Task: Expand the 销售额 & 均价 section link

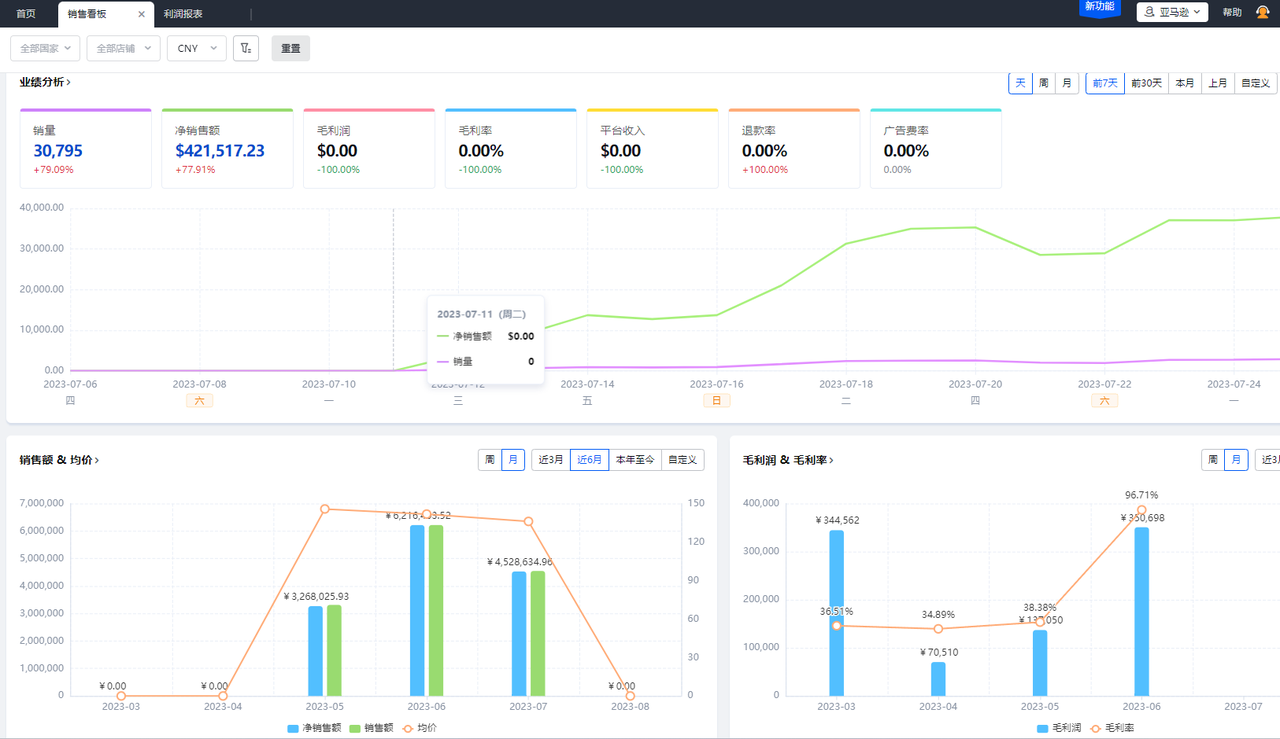Action: coord(59,460)
